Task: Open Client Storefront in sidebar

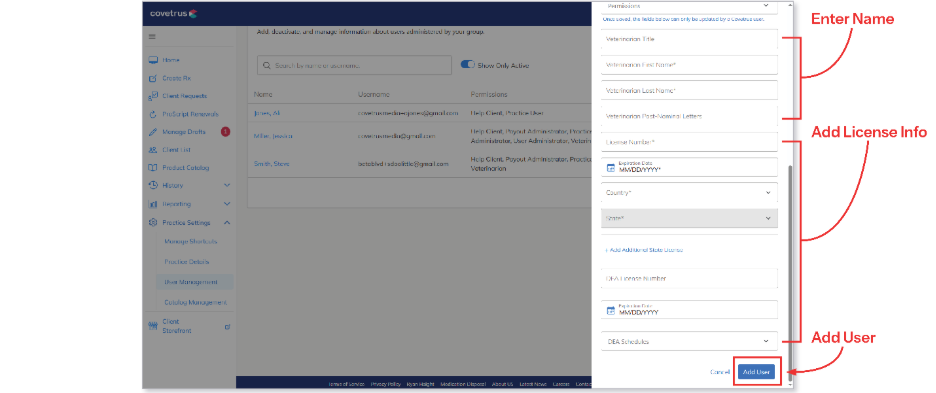Action: 177,326
